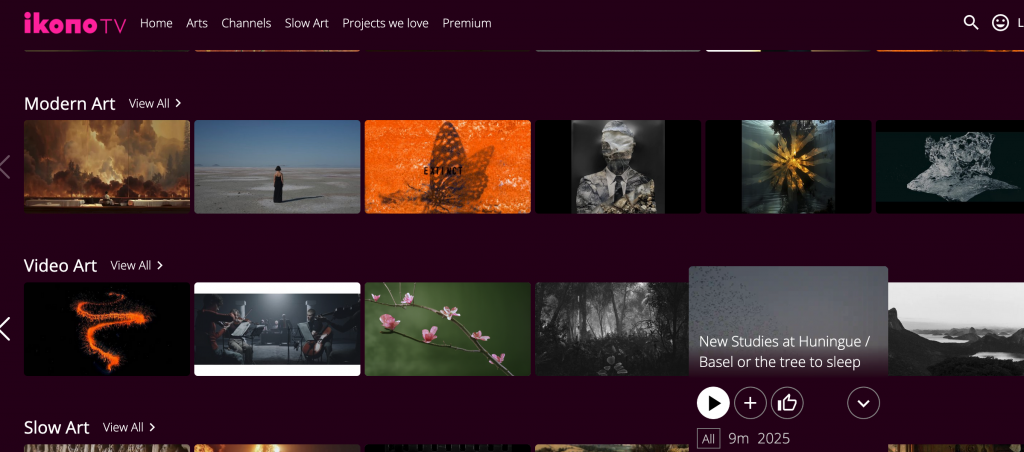Viewport: 1024px width, 452px height.
Task: Open the pink cherry blossom video thumbnail
Action: pos(447,329)
